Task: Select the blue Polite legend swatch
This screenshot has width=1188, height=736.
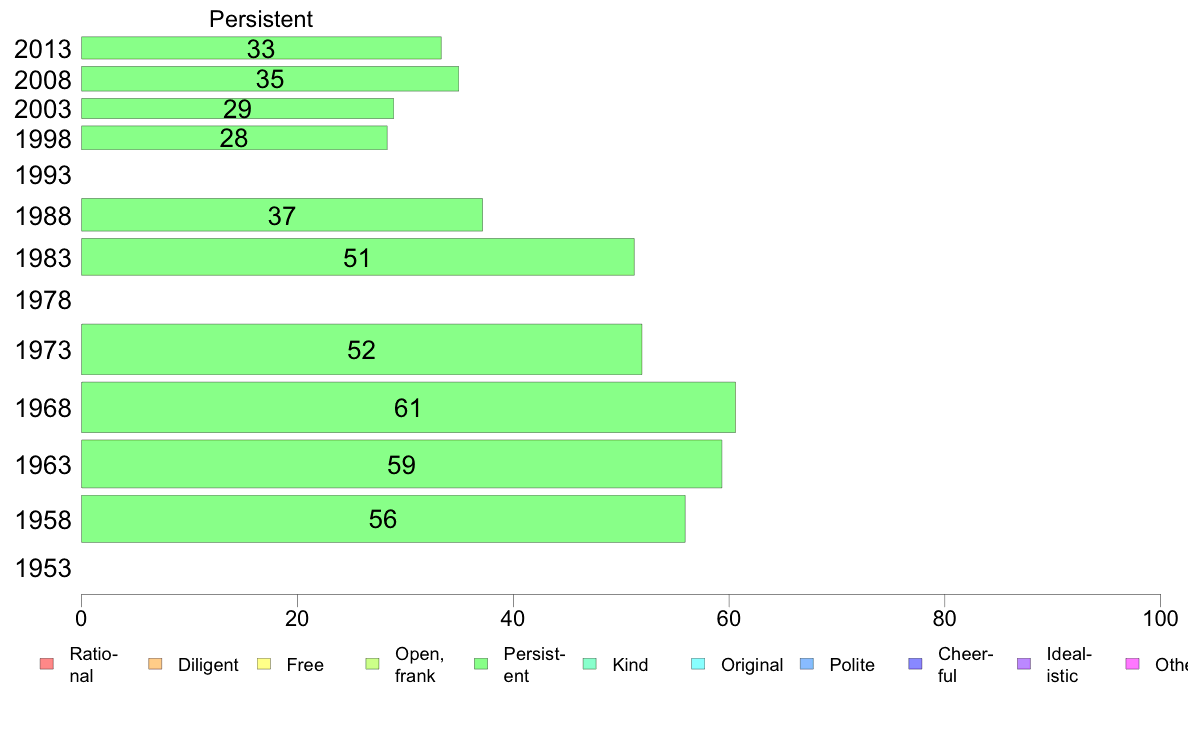Action: click(807, 664)
